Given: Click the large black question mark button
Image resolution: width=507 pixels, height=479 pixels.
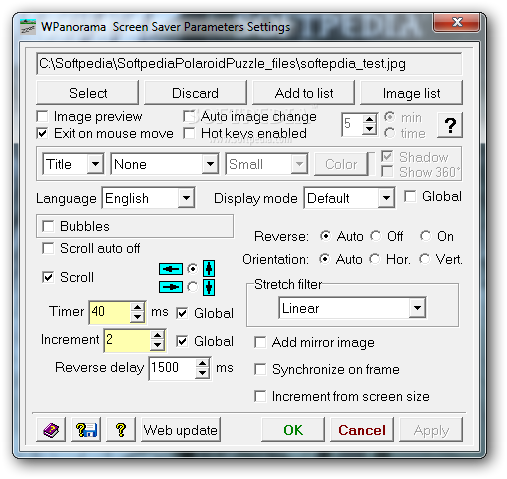Looking at the screenshot, I should click(x=450, y=125).
